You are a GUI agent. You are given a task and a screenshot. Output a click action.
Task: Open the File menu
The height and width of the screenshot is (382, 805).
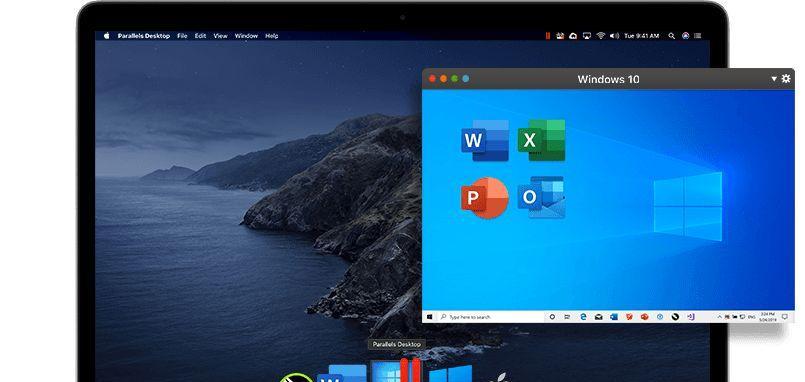[182, 36]
